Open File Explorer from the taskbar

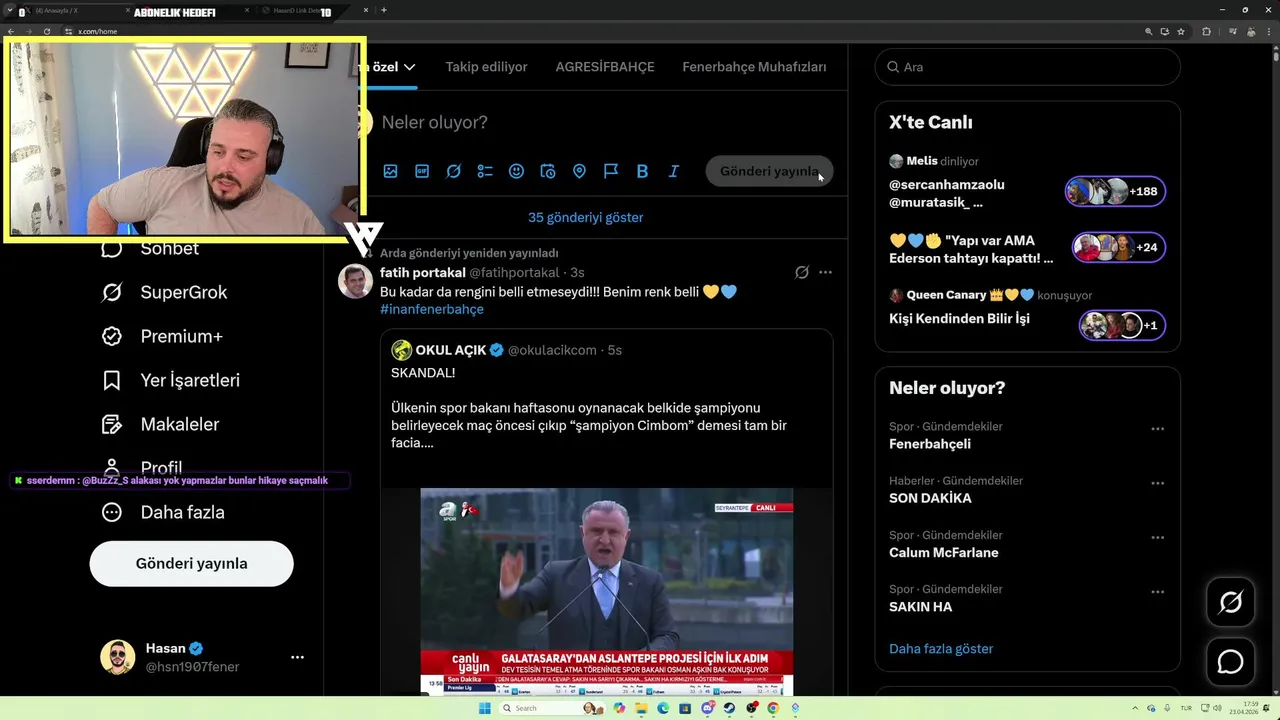point(641,708)
